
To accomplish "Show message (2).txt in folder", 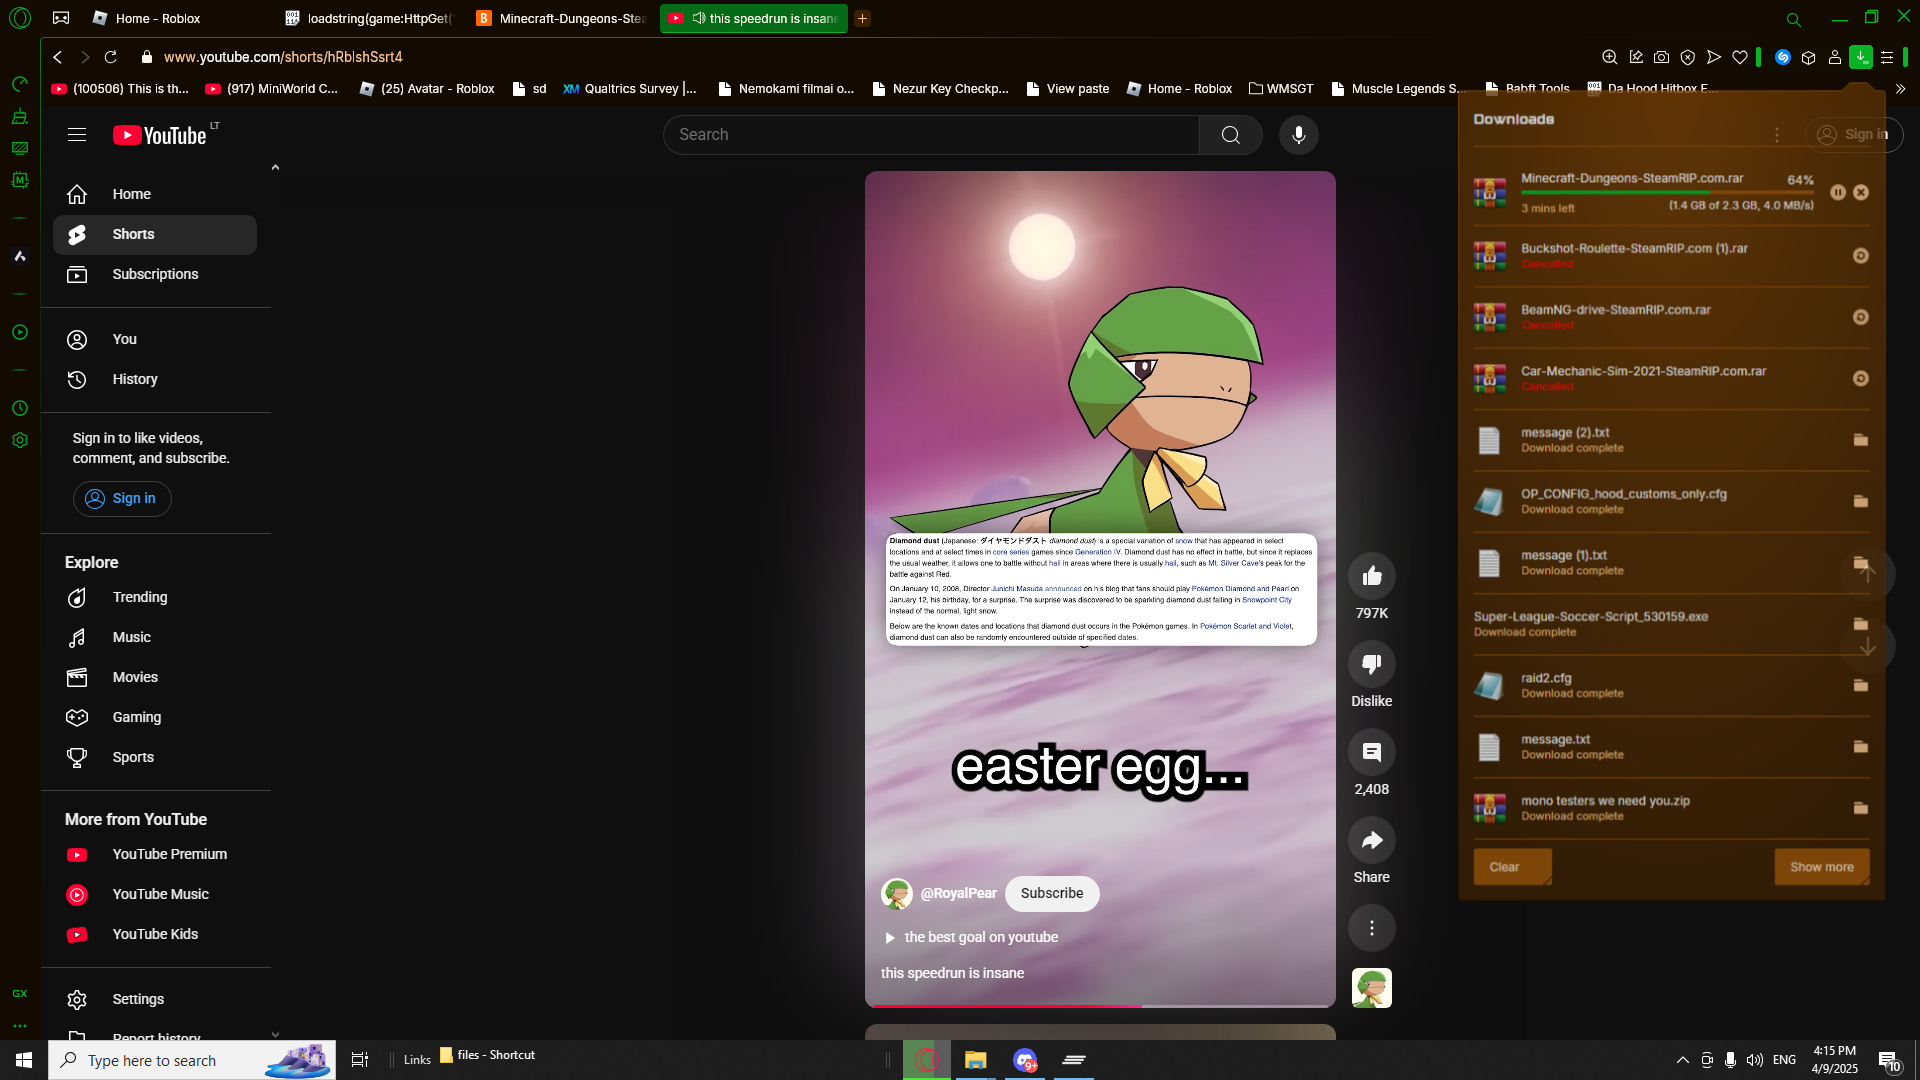I will point(1861,440).
